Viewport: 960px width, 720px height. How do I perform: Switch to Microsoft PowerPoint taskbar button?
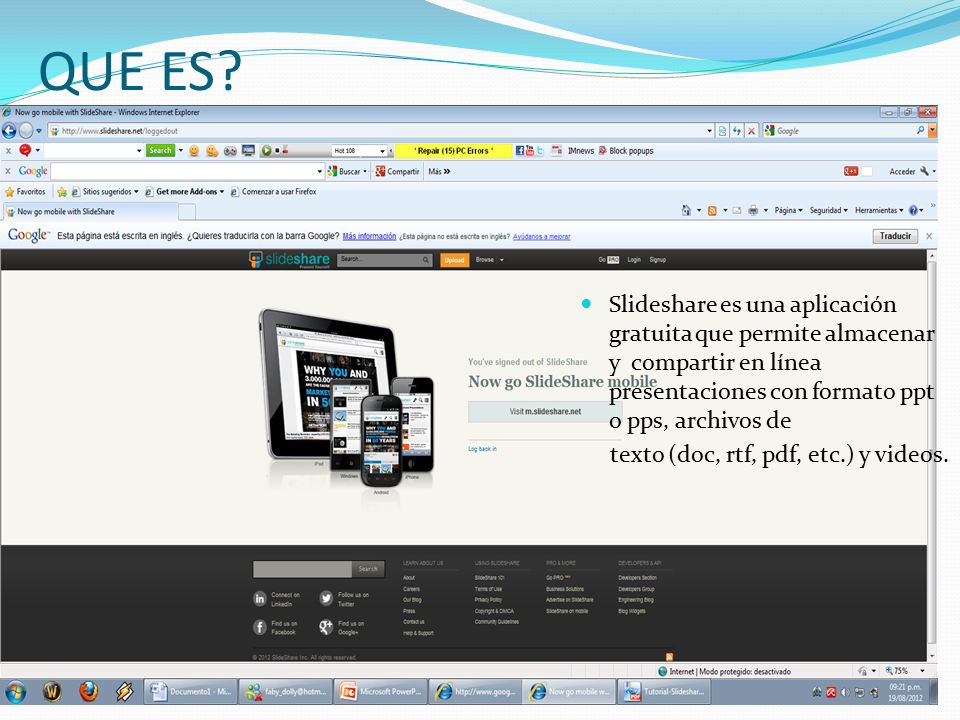(x=380, y=692)
